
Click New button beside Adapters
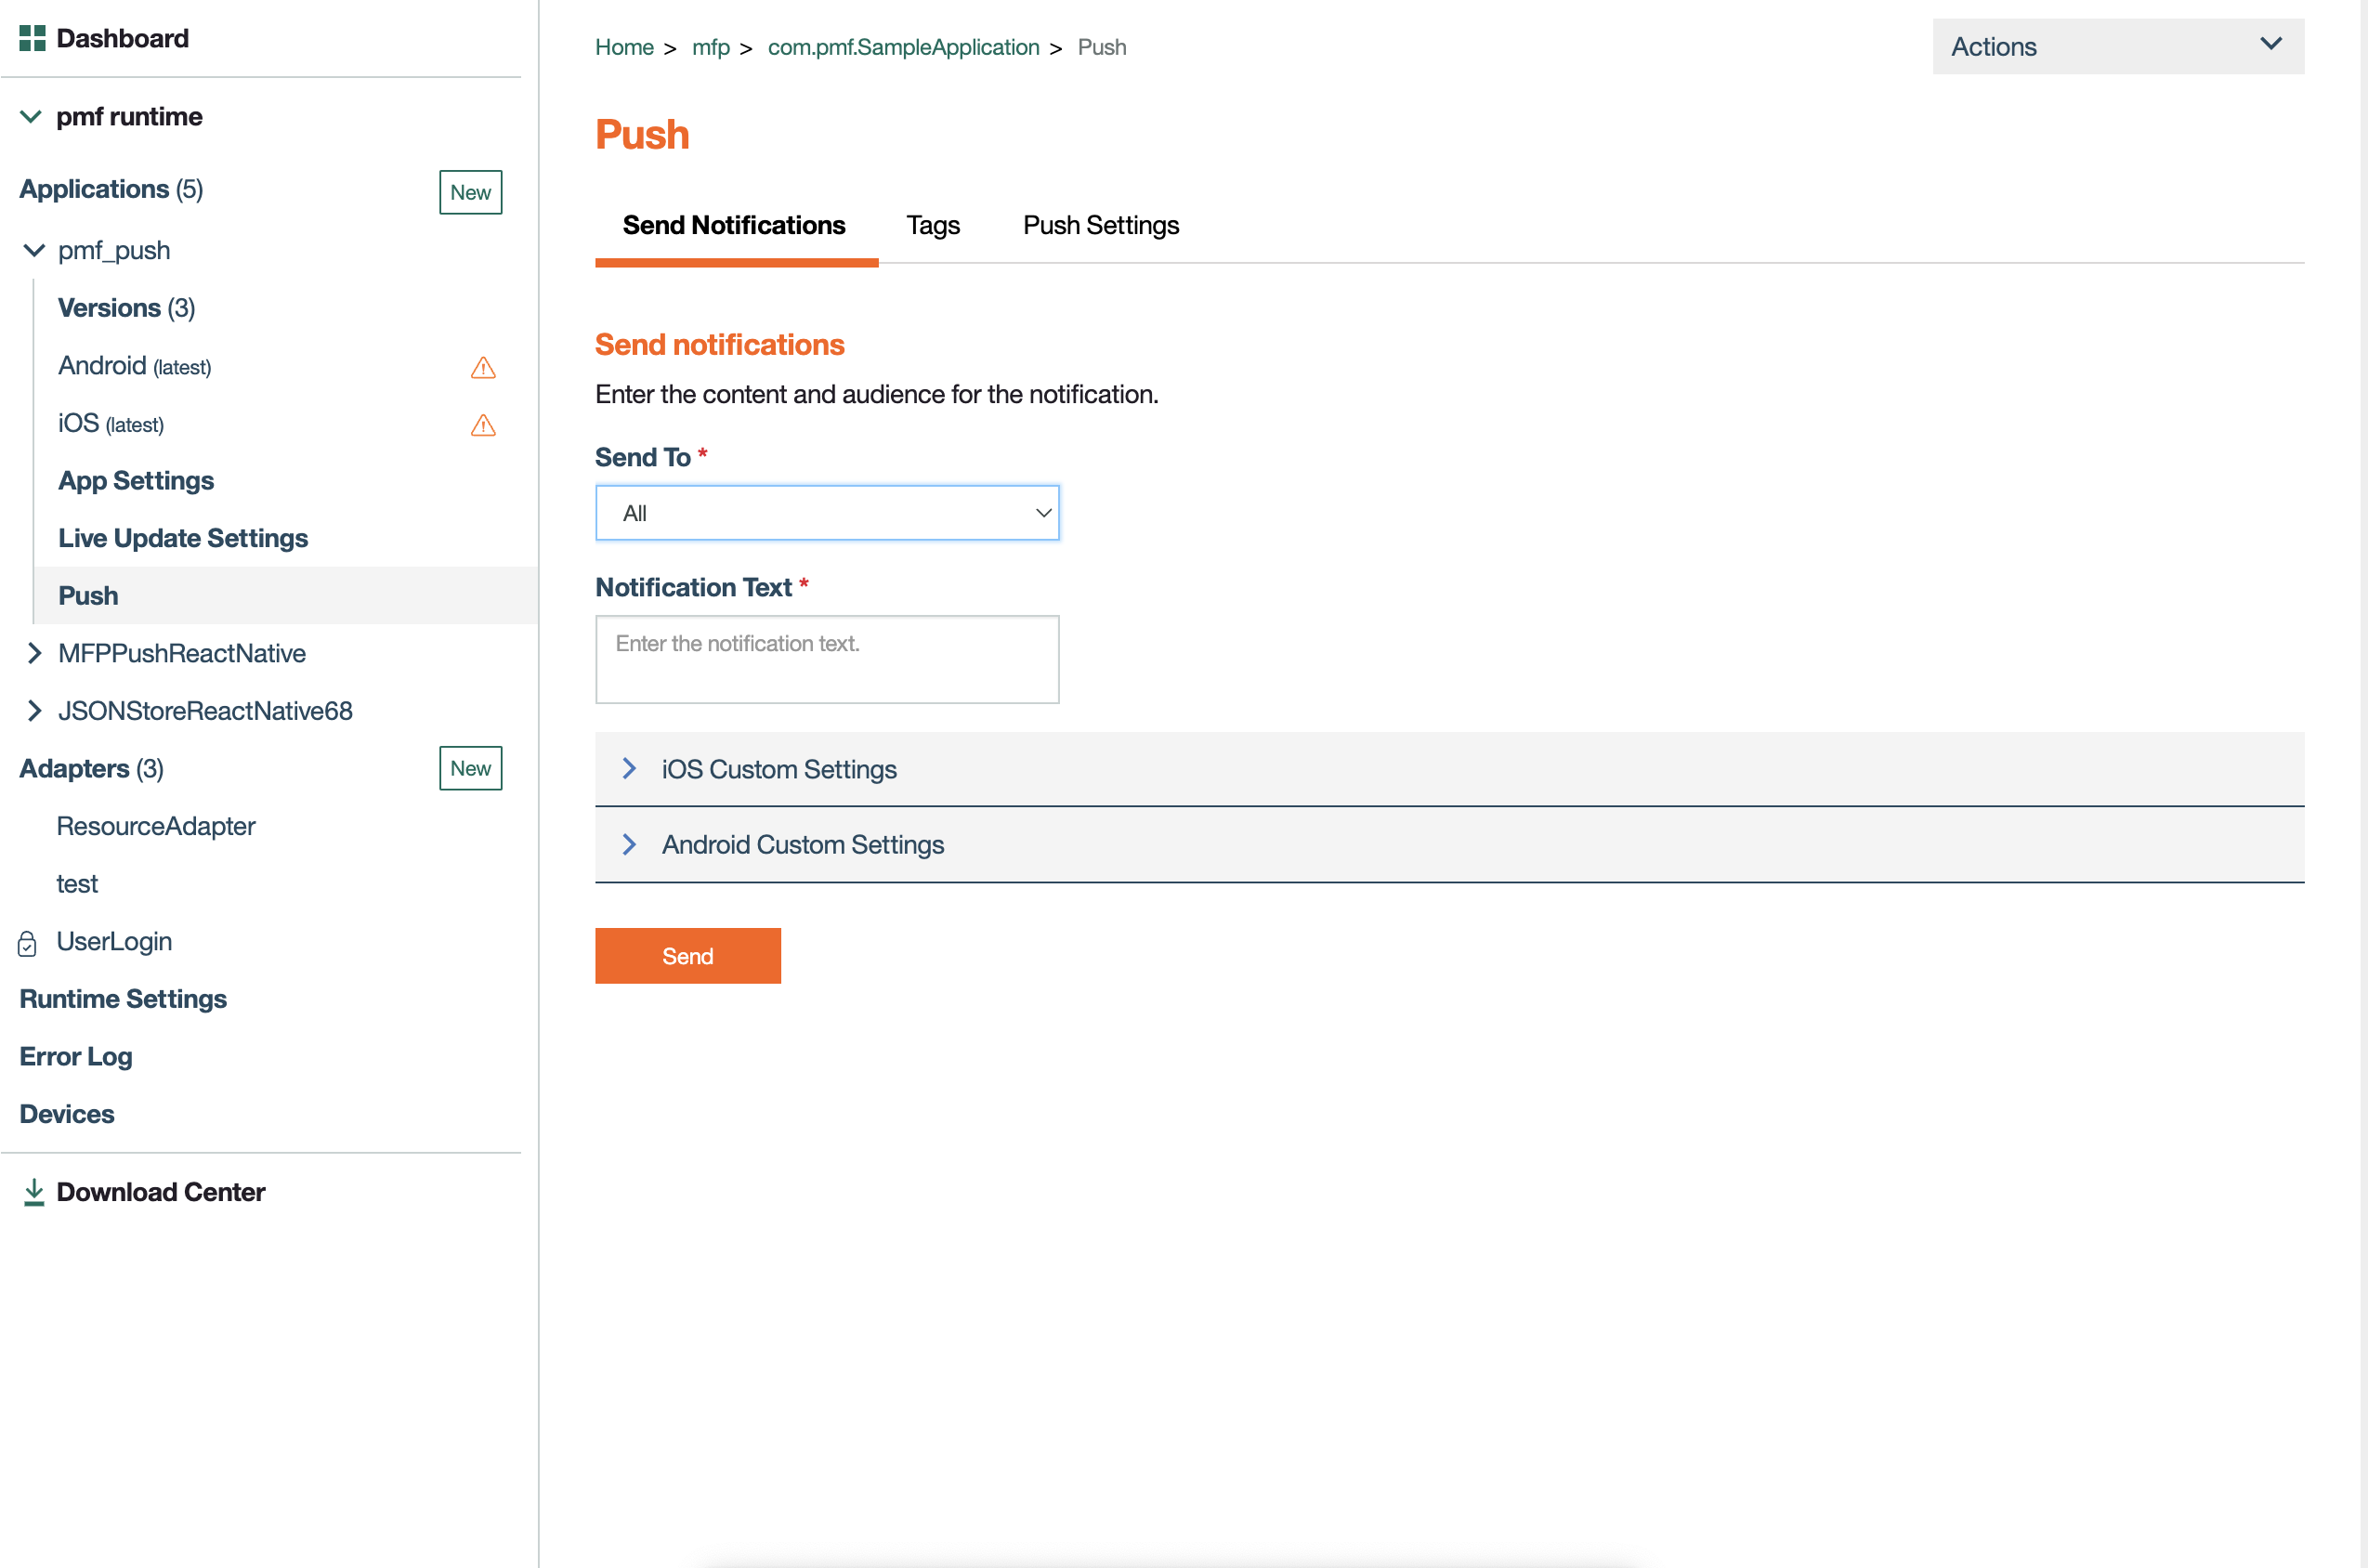click(470, 768)
